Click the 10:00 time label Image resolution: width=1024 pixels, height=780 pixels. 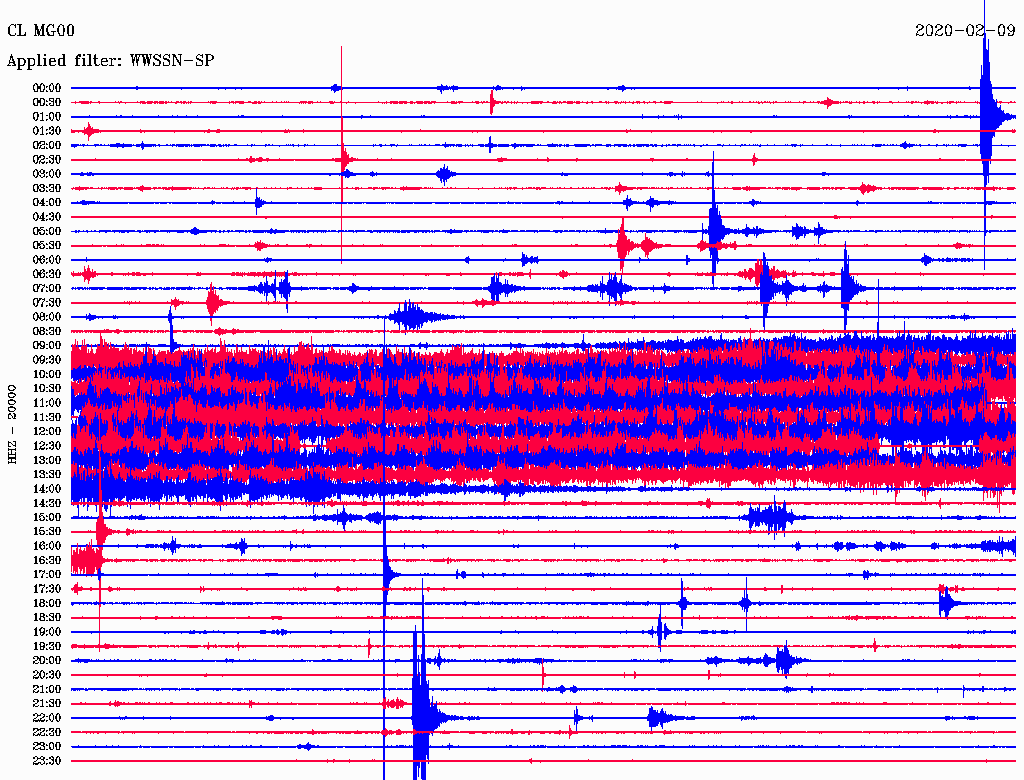(47, 375)
